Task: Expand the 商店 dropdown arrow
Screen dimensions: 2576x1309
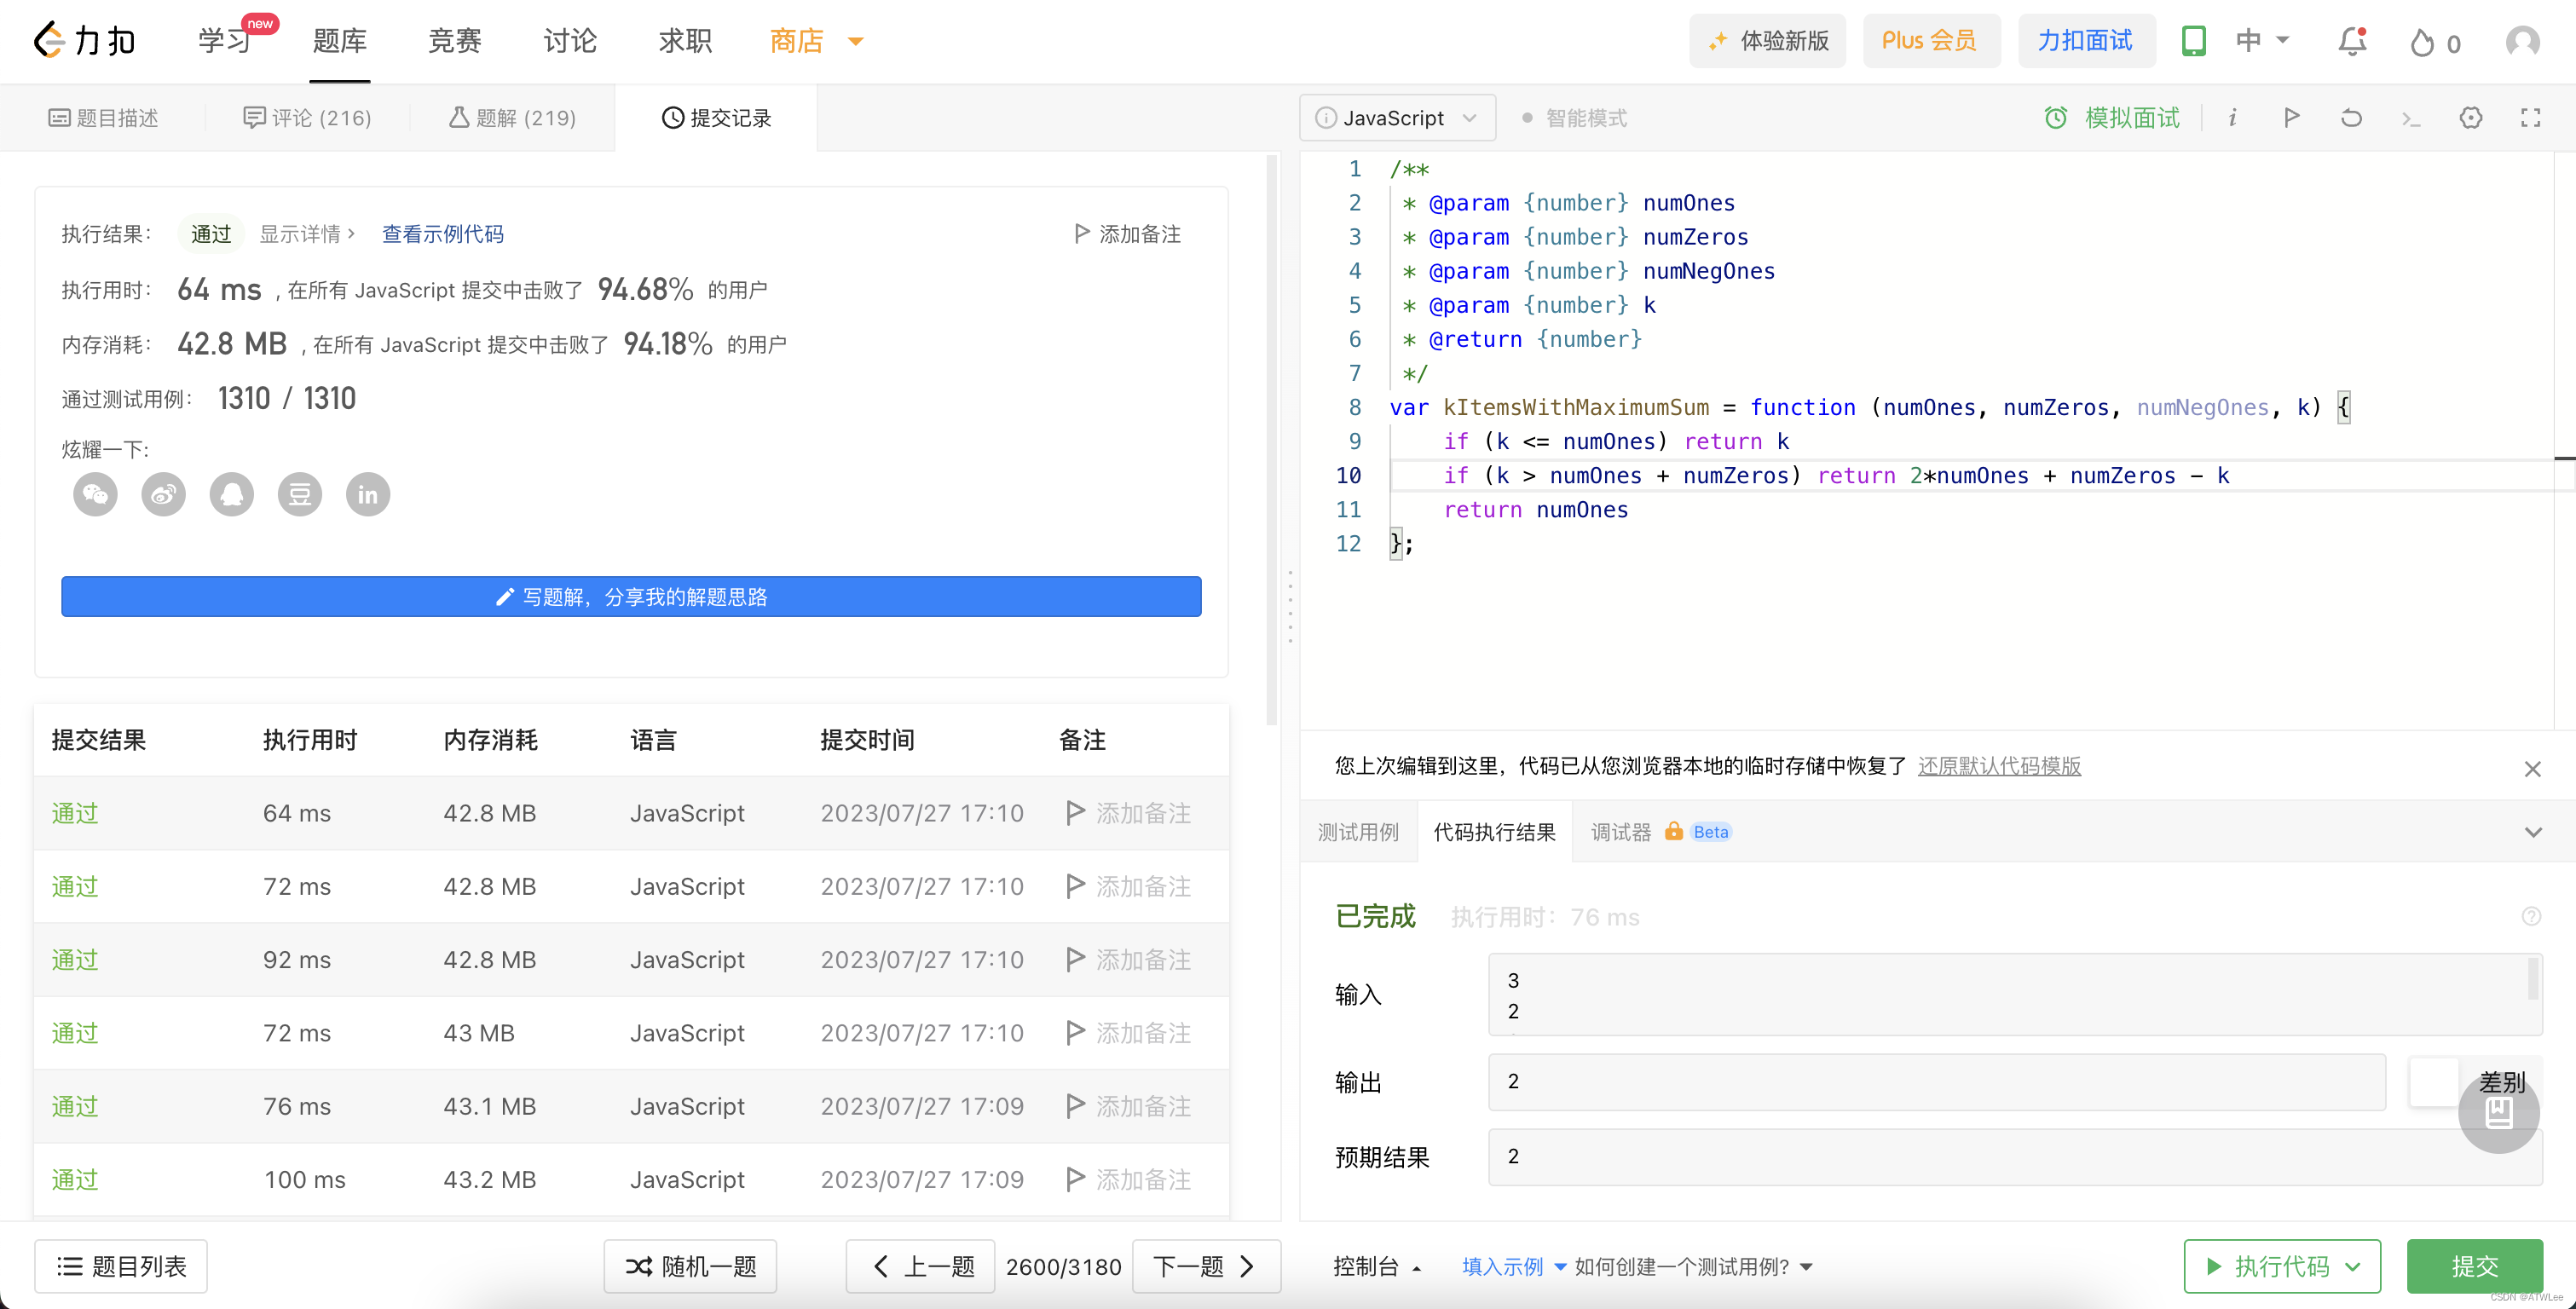Action: point(855,42)
